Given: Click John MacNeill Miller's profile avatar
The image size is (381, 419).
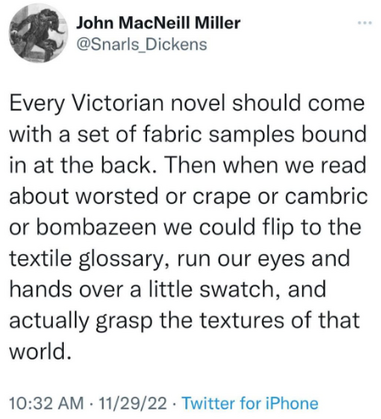Looking at the screenshot, I should [x=38, y=35].
